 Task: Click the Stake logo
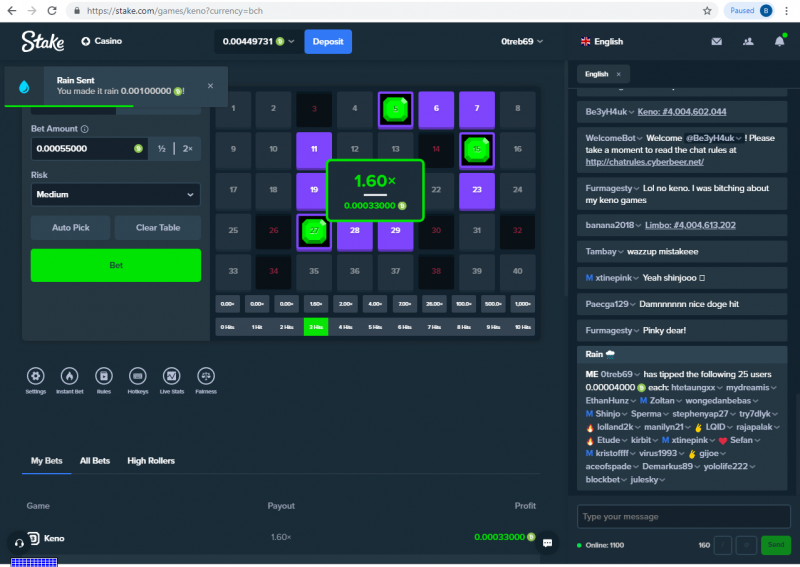pos(43,41)
